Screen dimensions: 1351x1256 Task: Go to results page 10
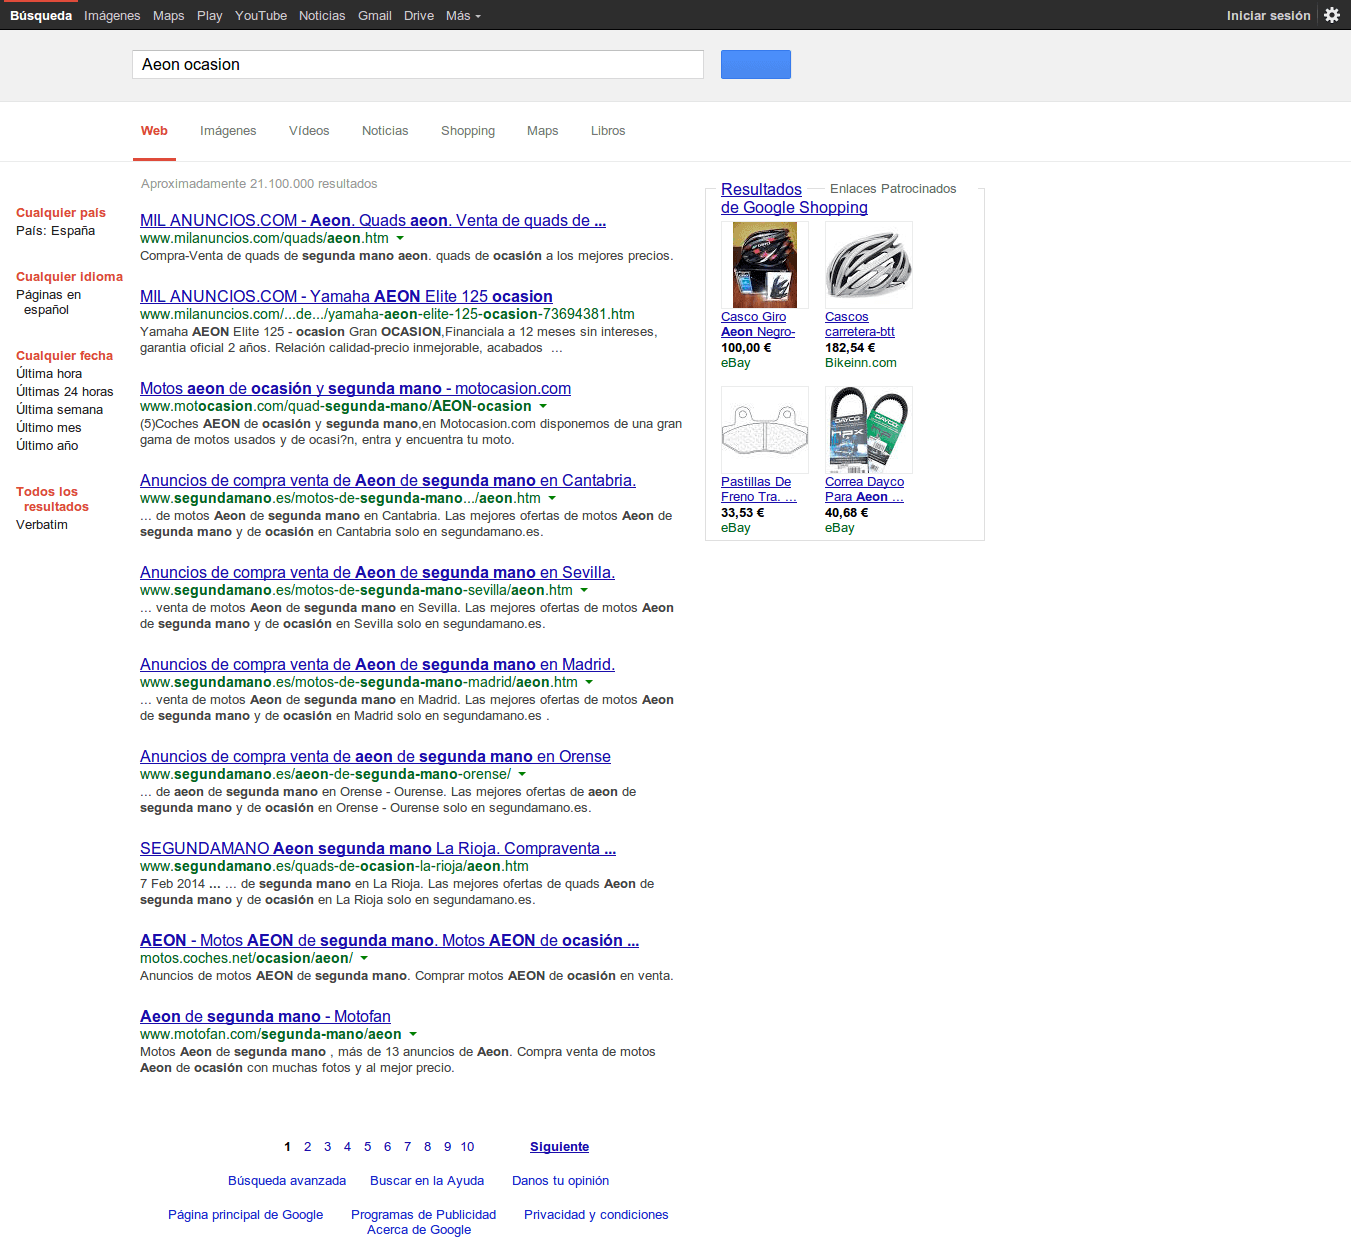pyautogui.click(x=467, y=1147)
